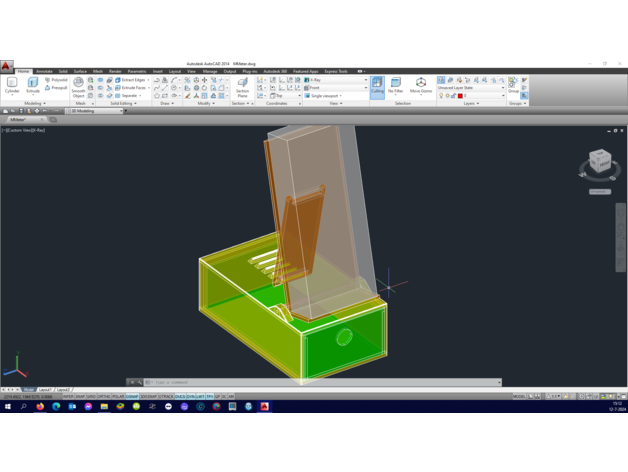Toggle the Culling selection button
The height and width of the screenshot is (472, 628).
pos(377,86)
